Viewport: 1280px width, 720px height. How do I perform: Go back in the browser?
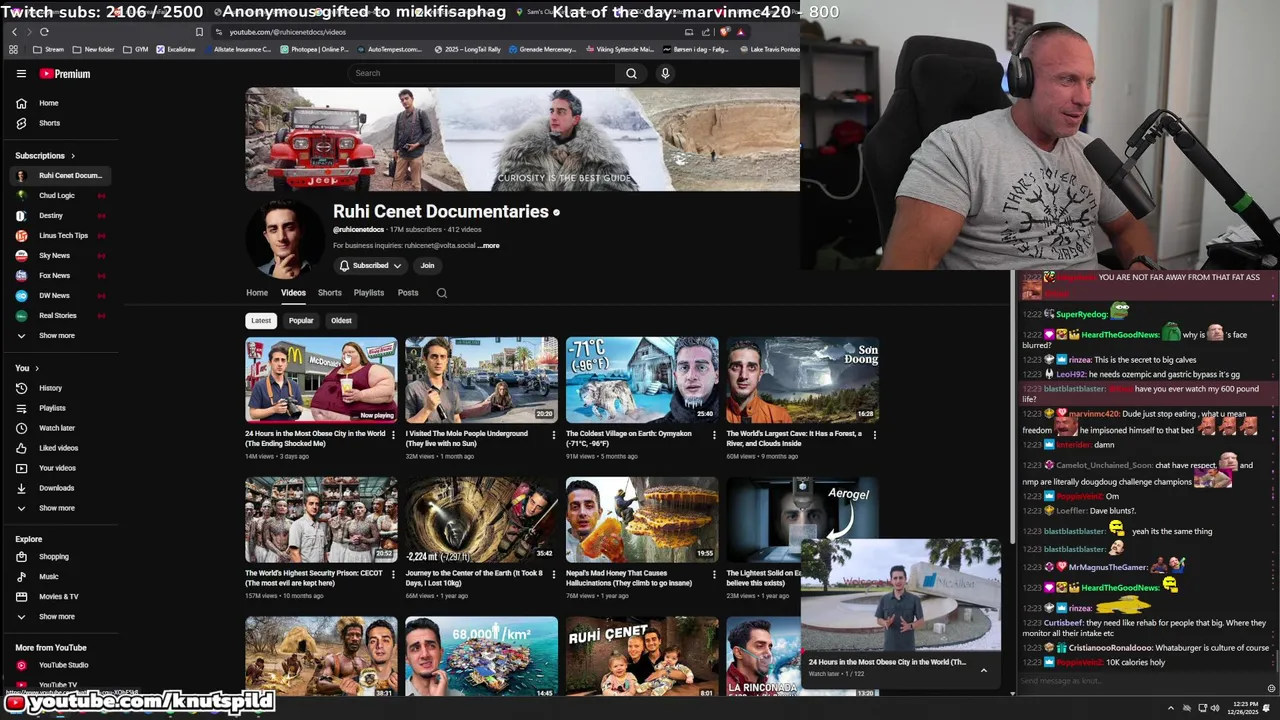tap(14, 32)
